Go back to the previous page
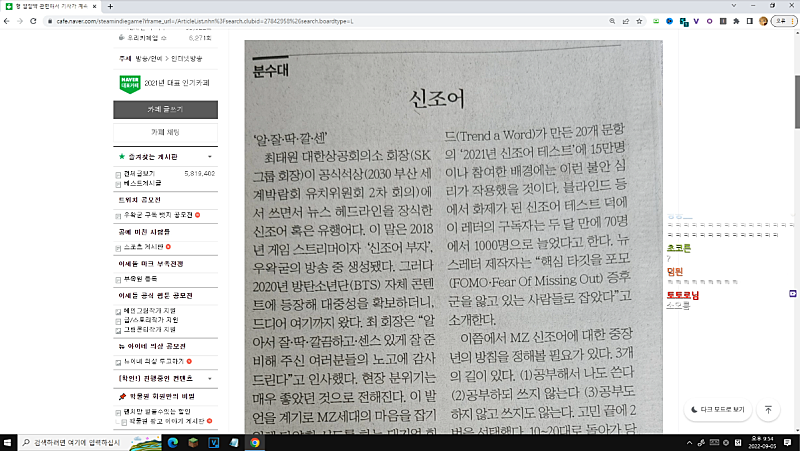This screenshot has height=451, width=800. point(7,21)
